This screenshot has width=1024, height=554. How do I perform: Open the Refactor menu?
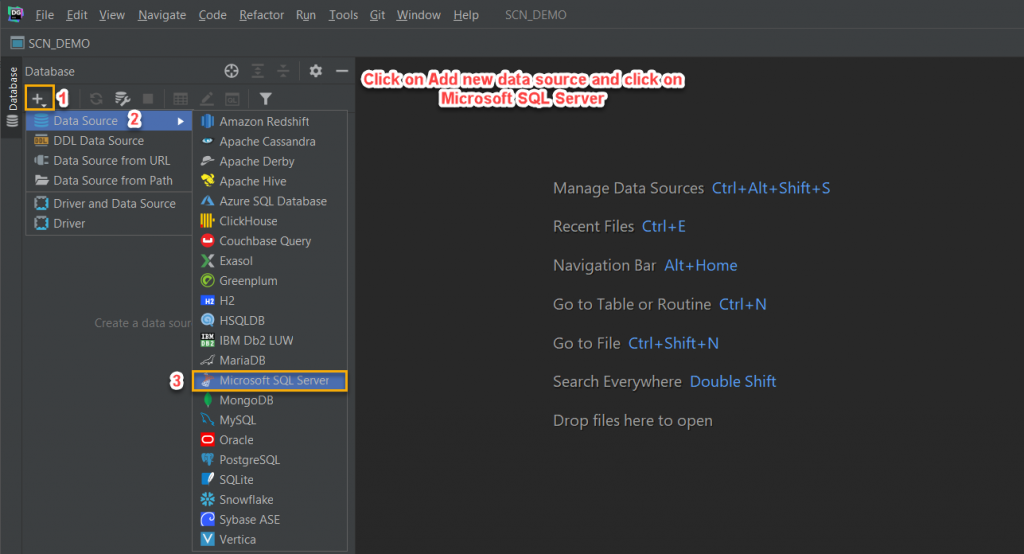click(261, 14)
